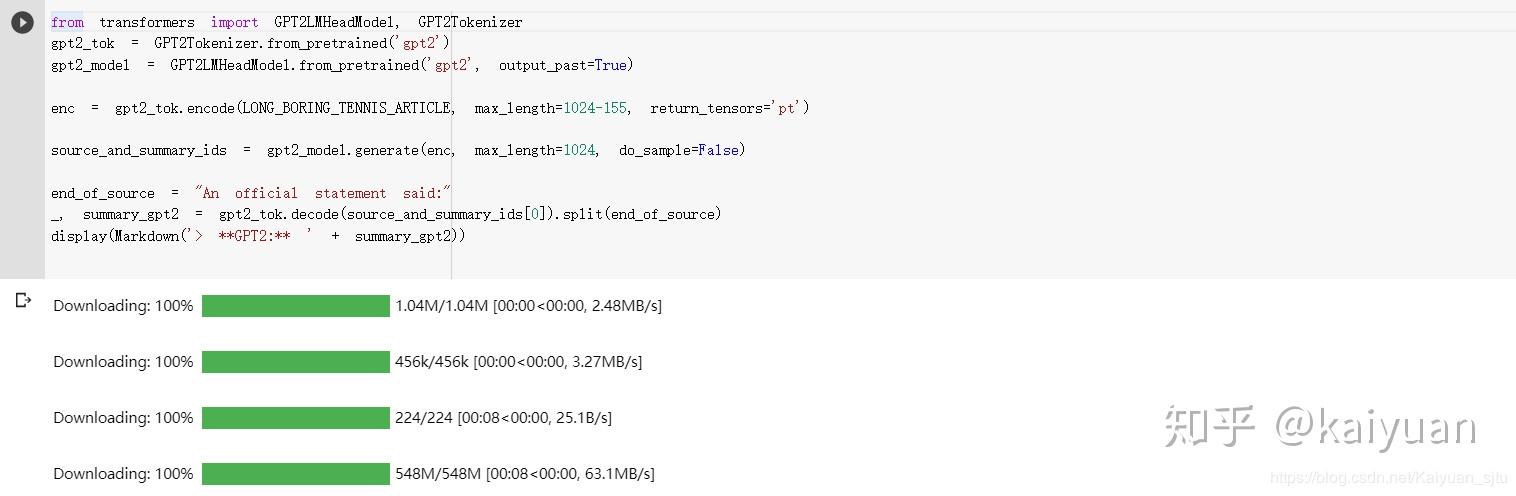This screenshot has height=496, width=1516.
Task: Run the GPT2 code cell
Action: point(22,22)
